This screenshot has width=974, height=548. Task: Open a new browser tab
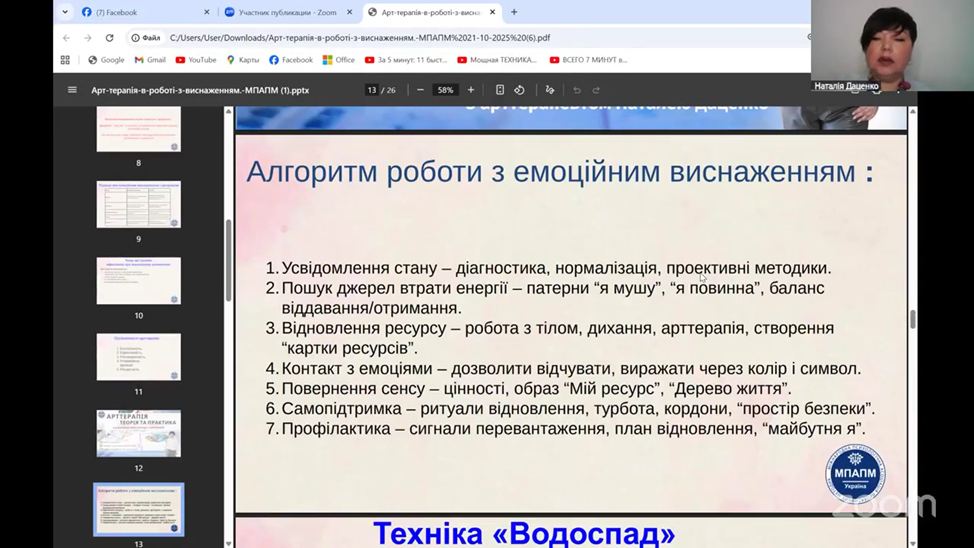(514, 13)
